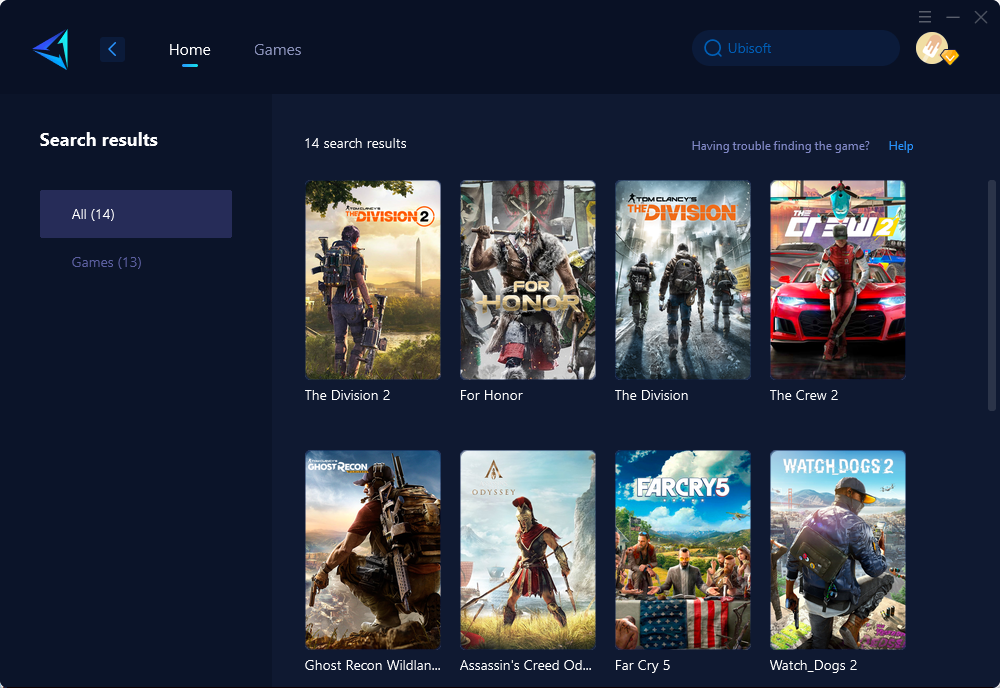This screenshot has width=1000, height=688.
Task: Click the Ubisoft search field
Action: point(800,48)
